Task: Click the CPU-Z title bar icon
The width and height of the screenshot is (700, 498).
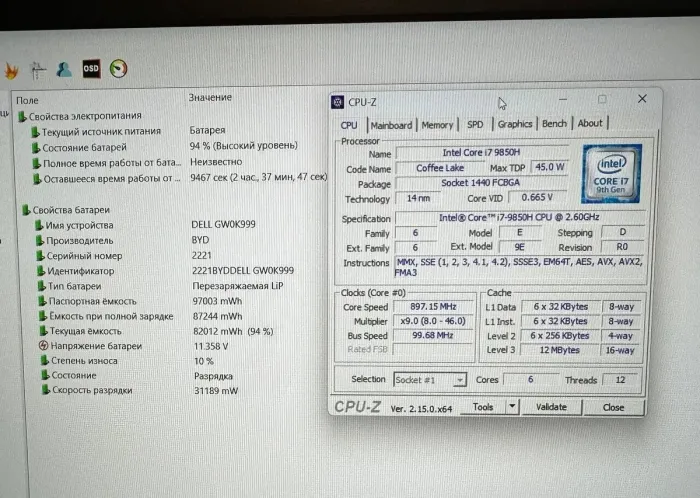Action: pos(339,102)
